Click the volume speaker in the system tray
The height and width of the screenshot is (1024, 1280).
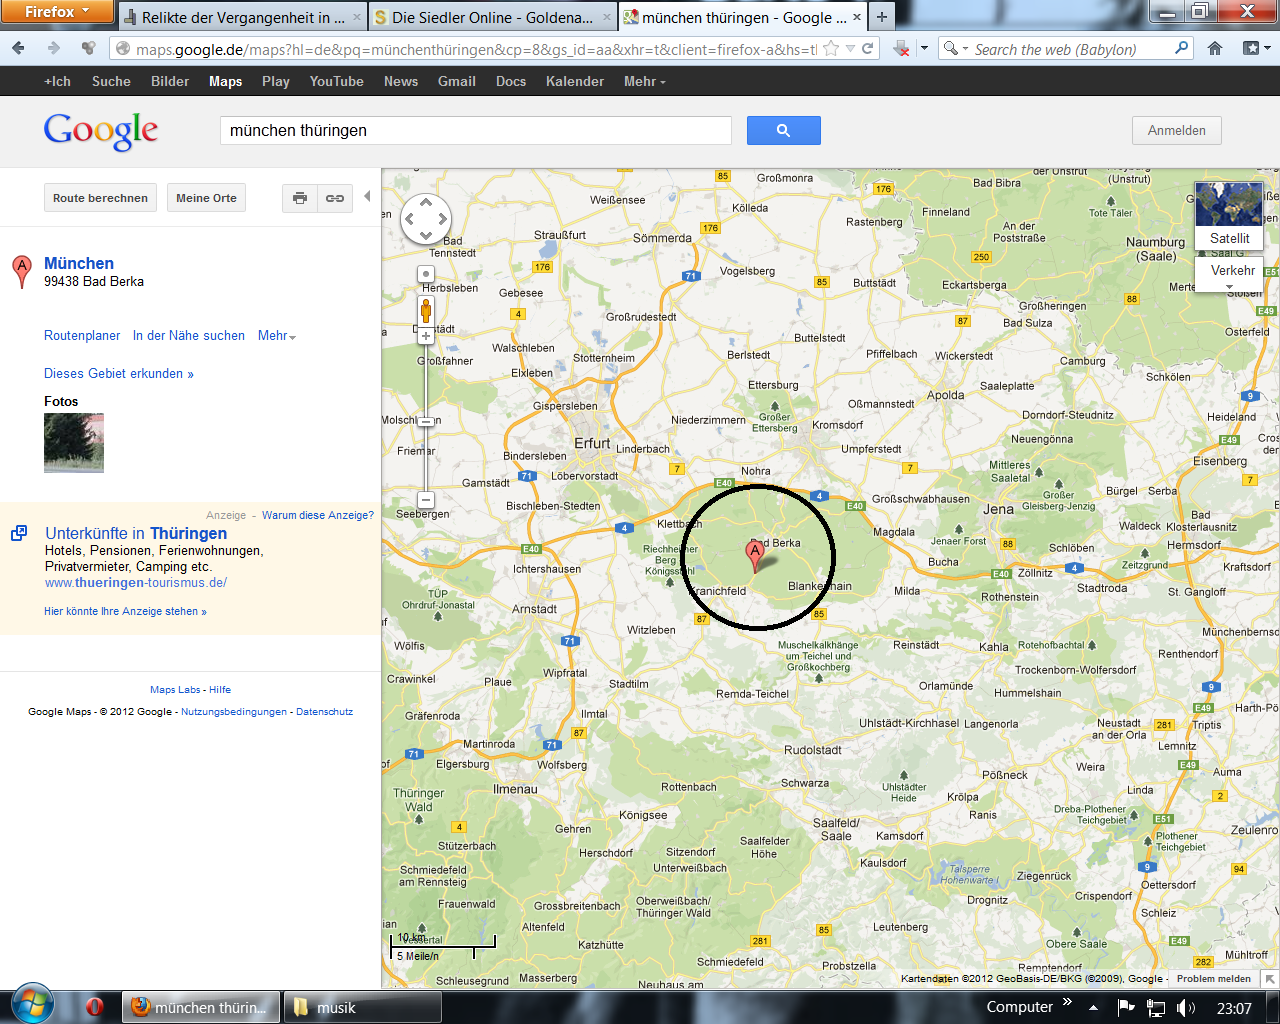pos(1186,1008)
